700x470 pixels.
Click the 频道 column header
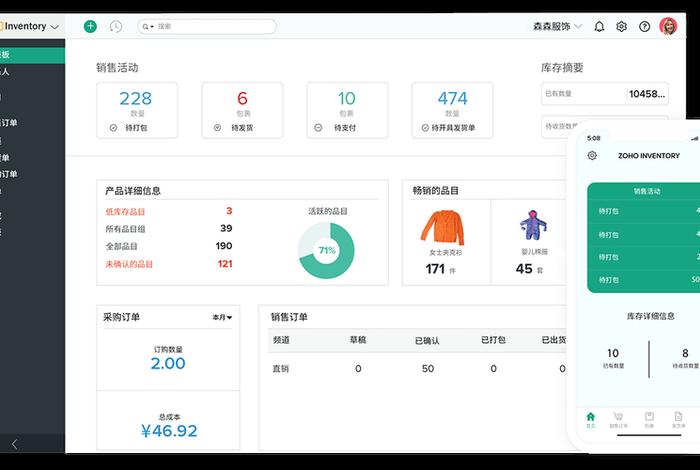[281, 340]
